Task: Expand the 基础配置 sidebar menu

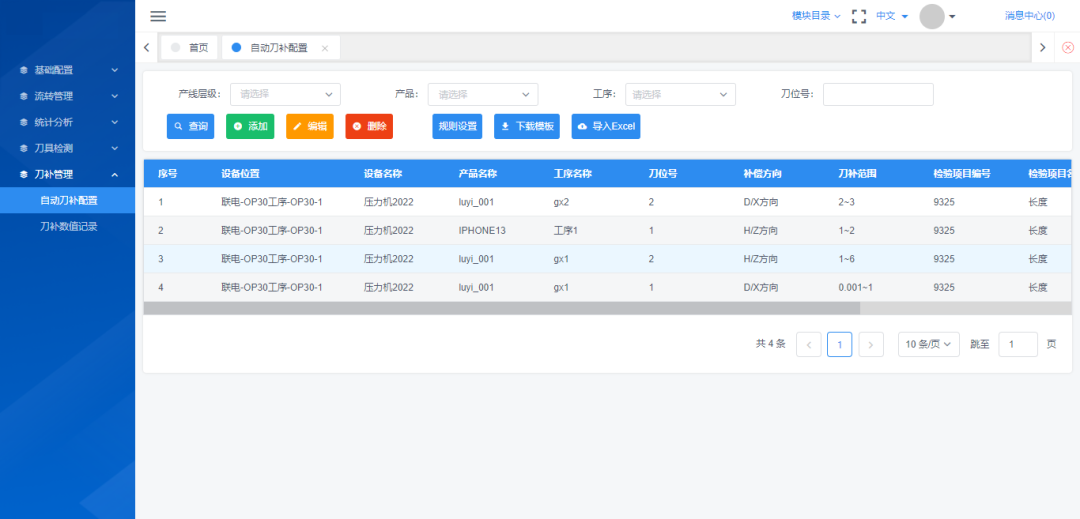Action: point(68,70)
